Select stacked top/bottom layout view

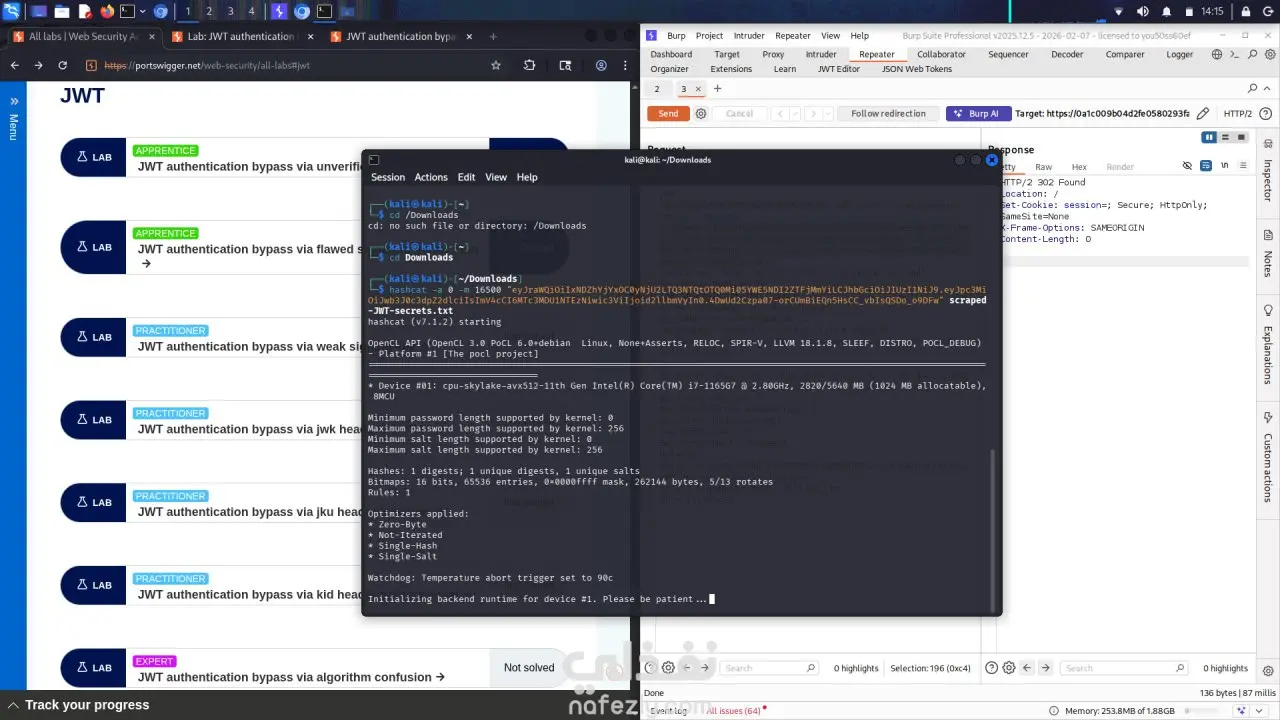click(1226, 137)
